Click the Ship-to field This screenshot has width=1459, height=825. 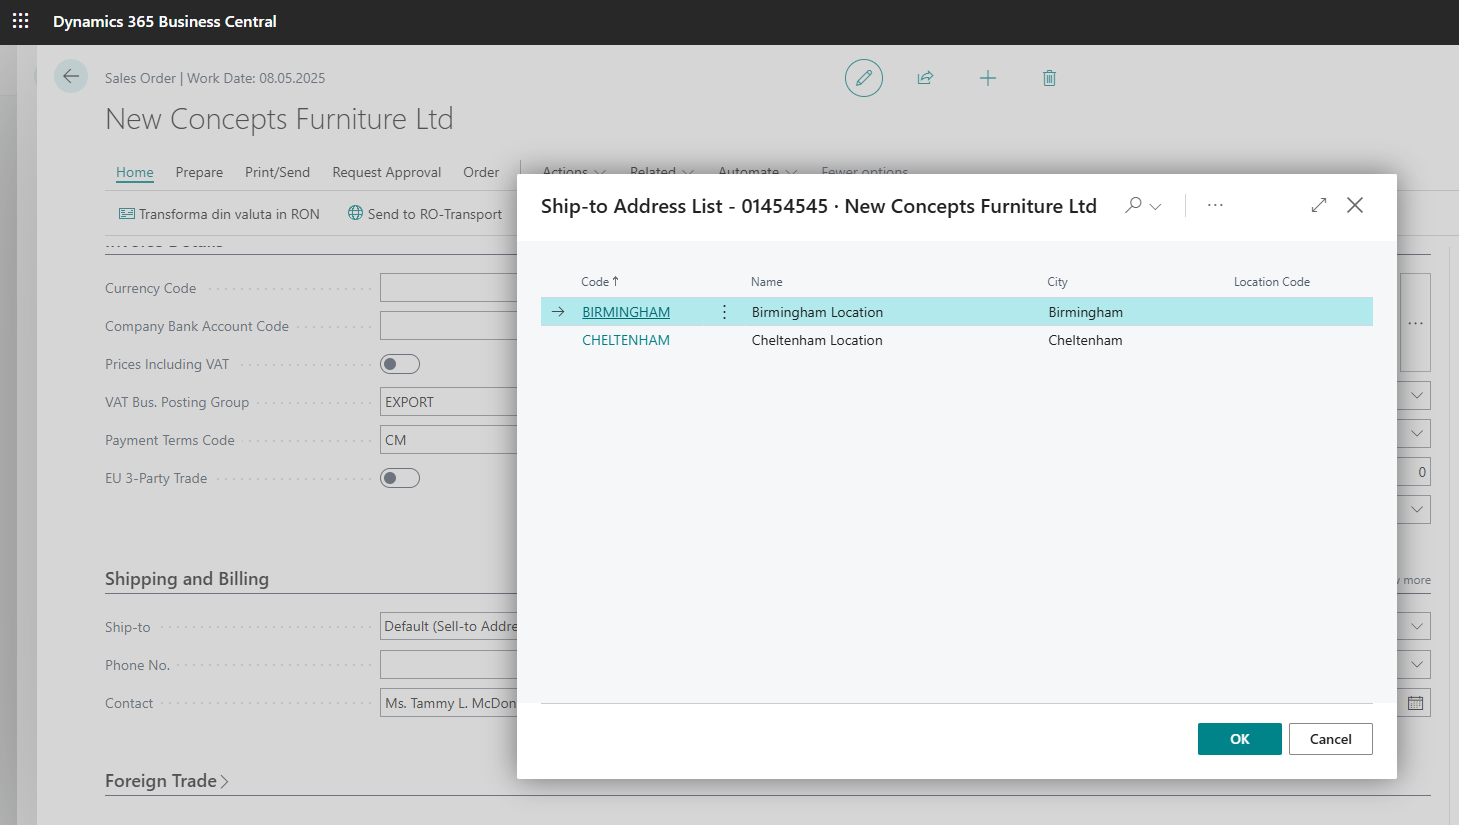(x=449, y=626)
